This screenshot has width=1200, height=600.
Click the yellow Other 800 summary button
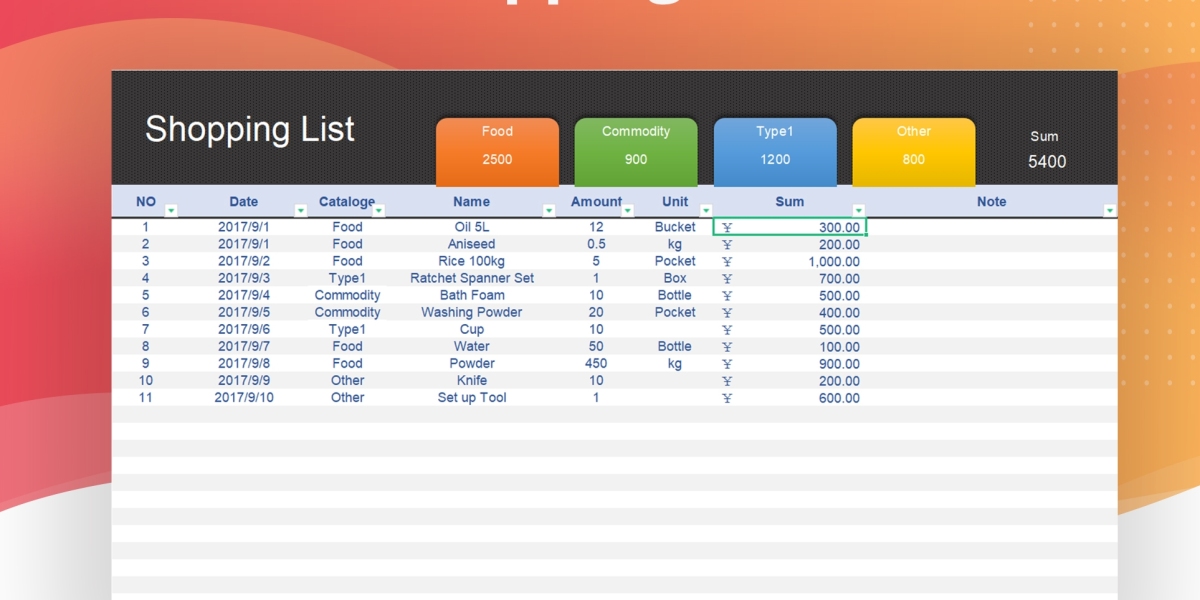point(914,152)
